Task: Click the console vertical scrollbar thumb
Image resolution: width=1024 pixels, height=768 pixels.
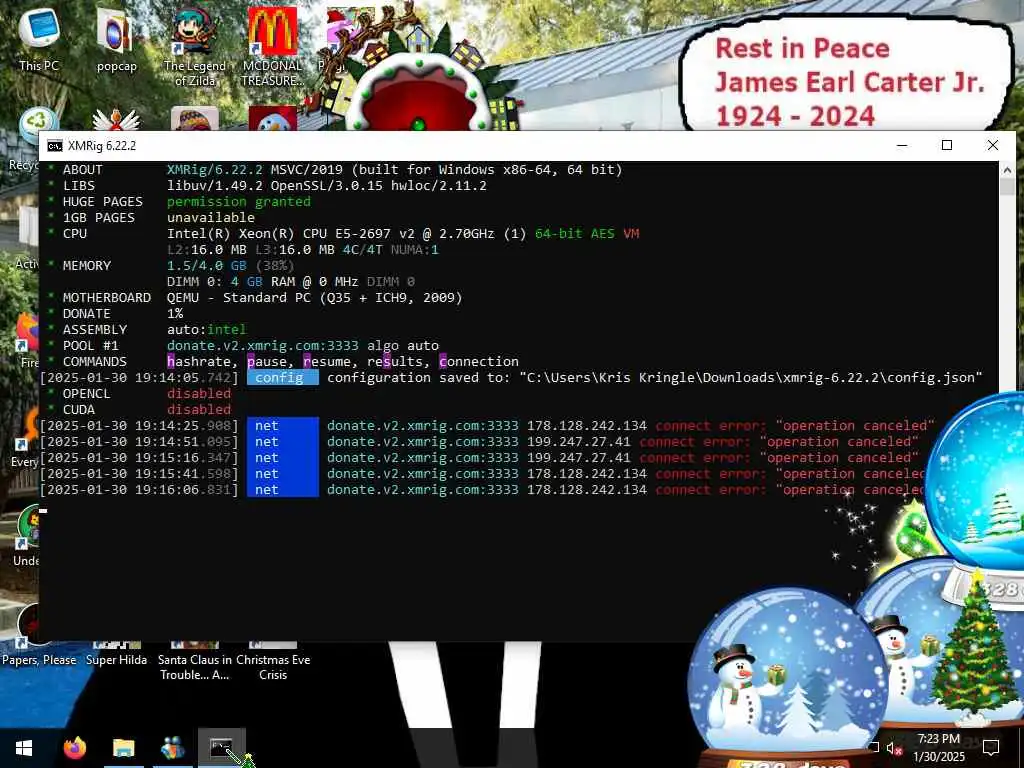Action: pos(1007,185)
